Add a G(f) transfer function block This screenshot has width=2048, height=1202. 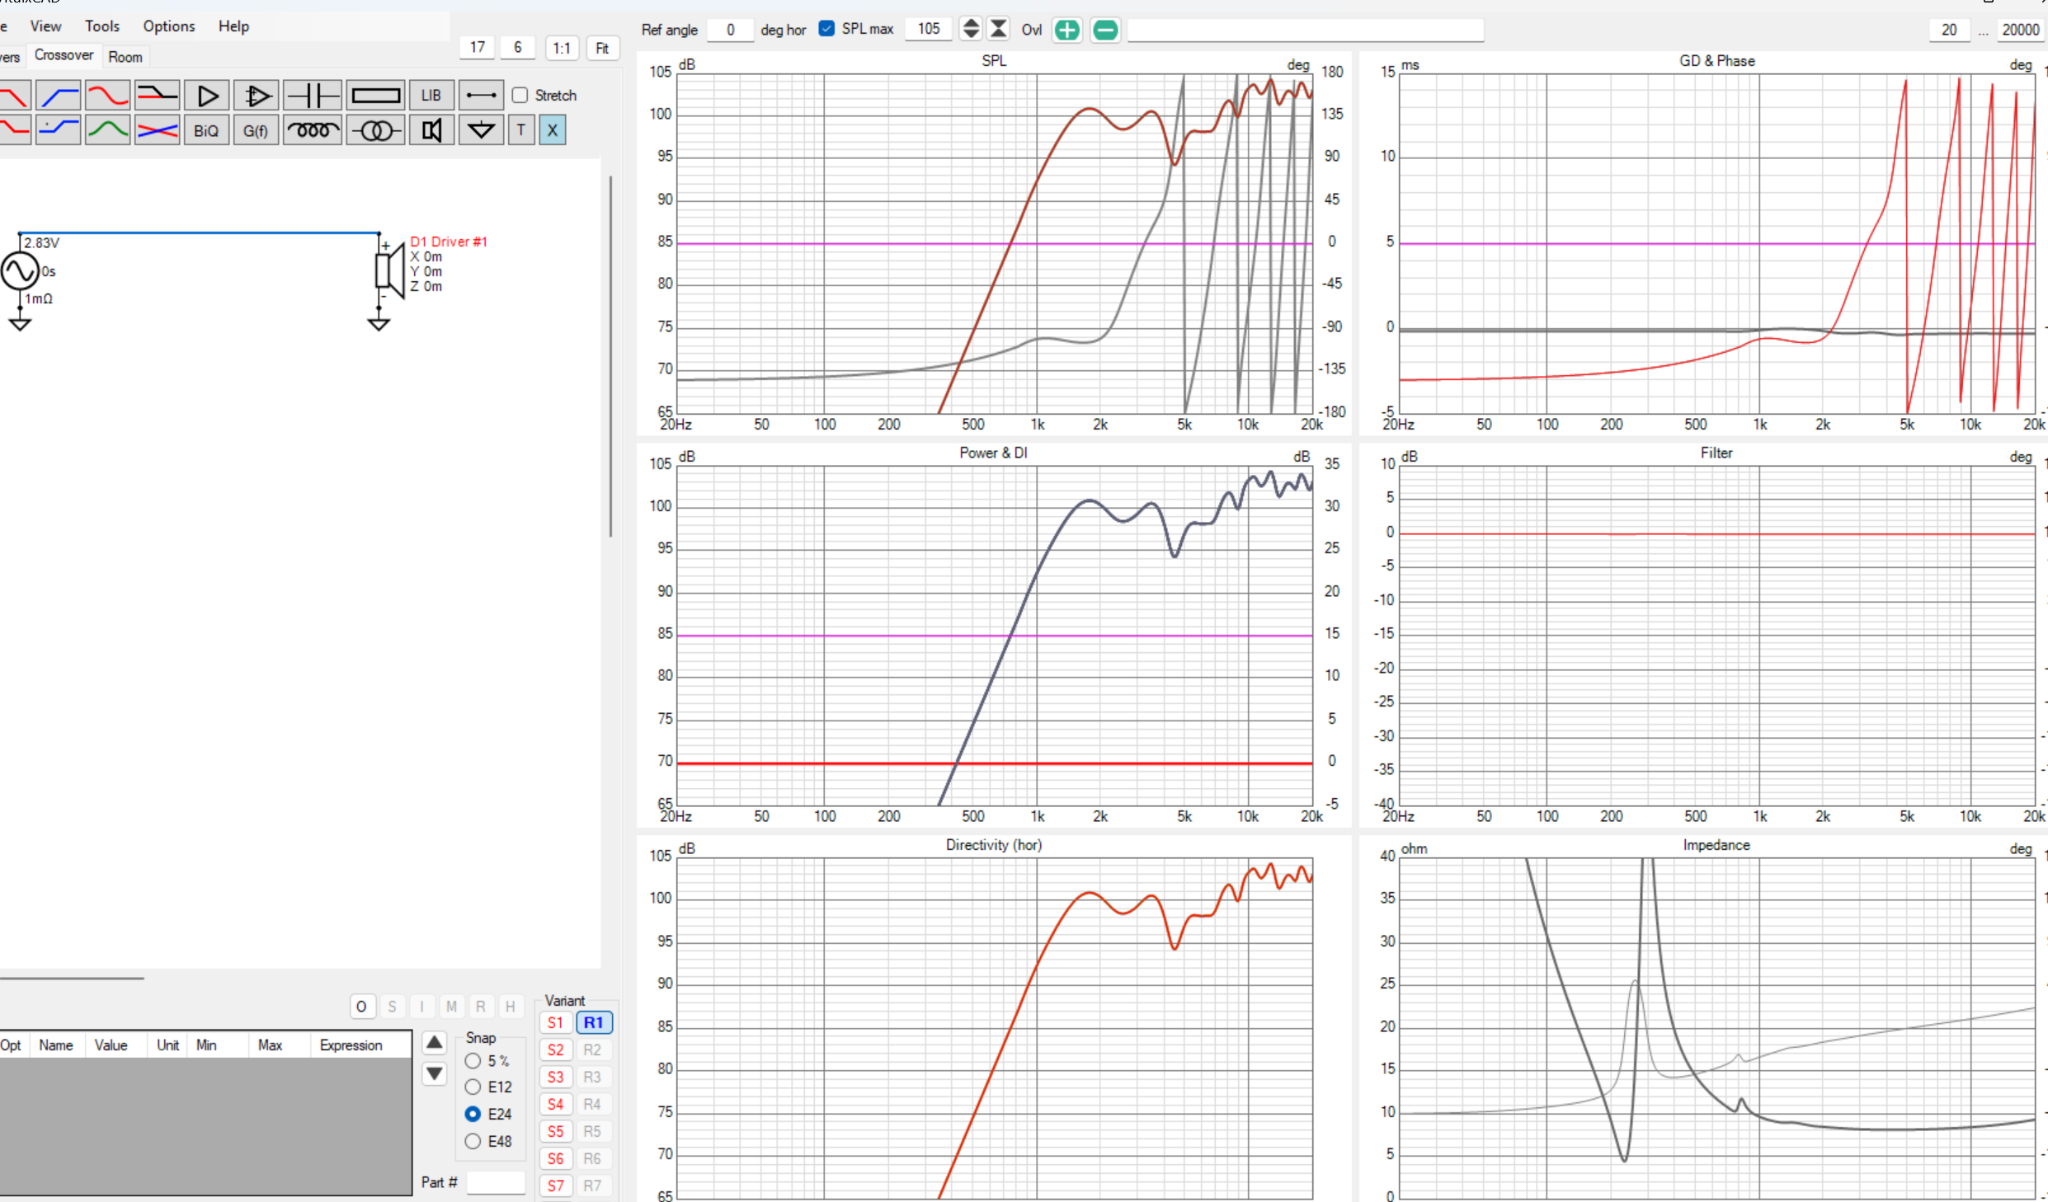pyautogui.click(x=256, y=130)
